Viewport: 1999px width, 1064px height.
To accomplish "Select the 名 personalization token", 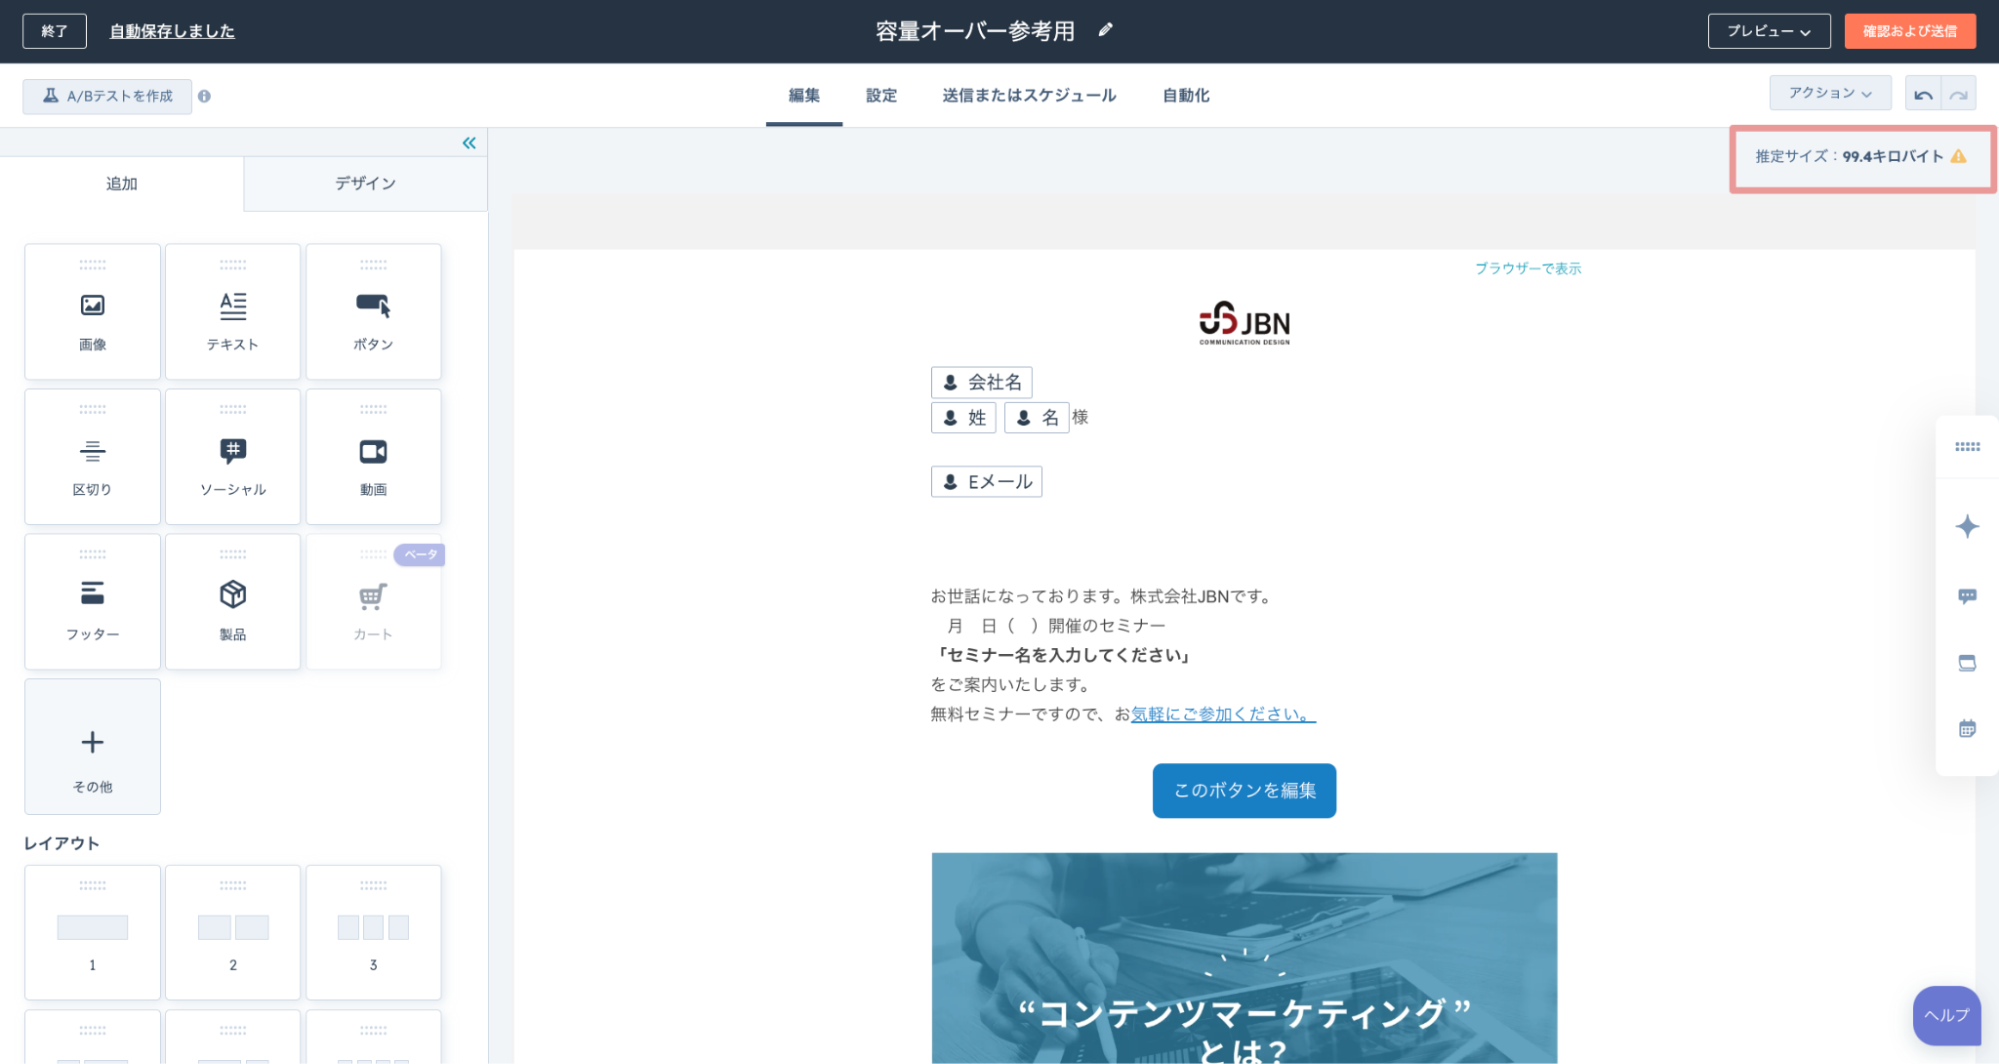I will point(1036,417).
